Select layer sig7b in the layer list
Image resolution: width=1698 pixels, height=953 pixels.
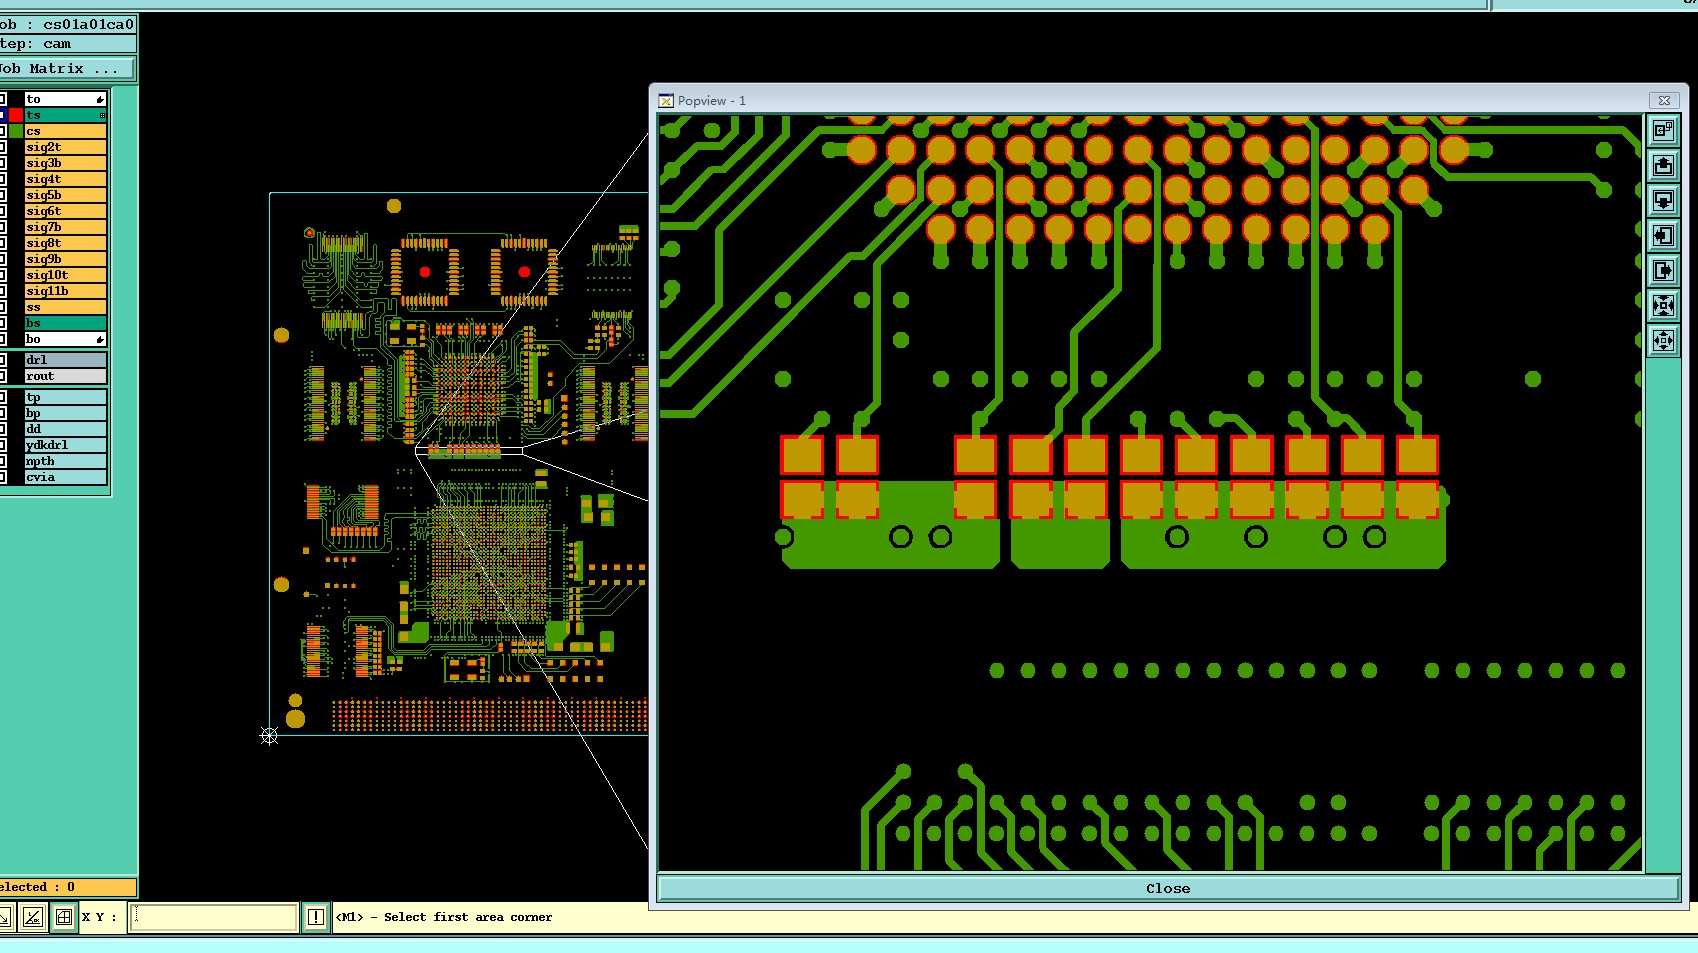click(65, 227)
